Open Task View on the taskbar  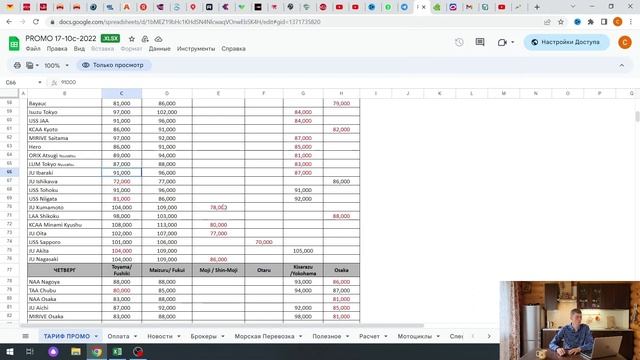pos(30,351)
